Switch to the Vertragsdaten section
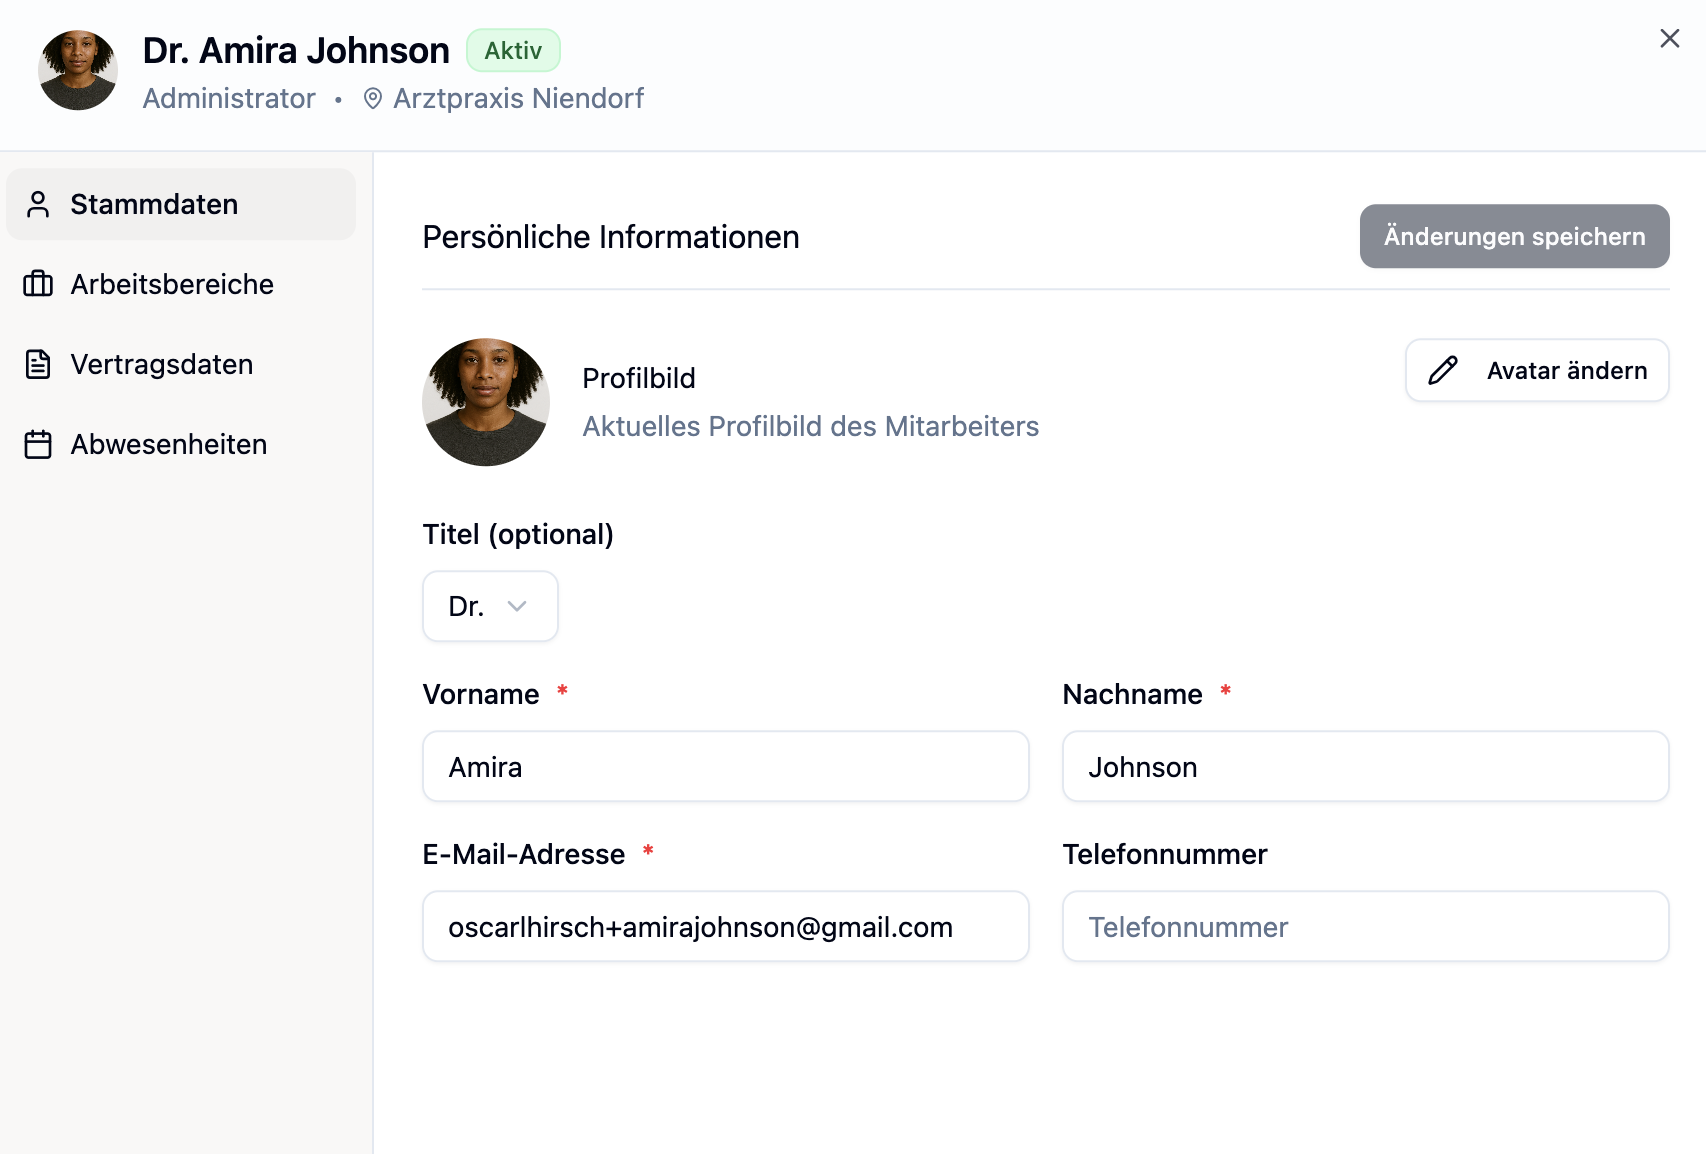The image size is (1706, 1154). [162, 364]
